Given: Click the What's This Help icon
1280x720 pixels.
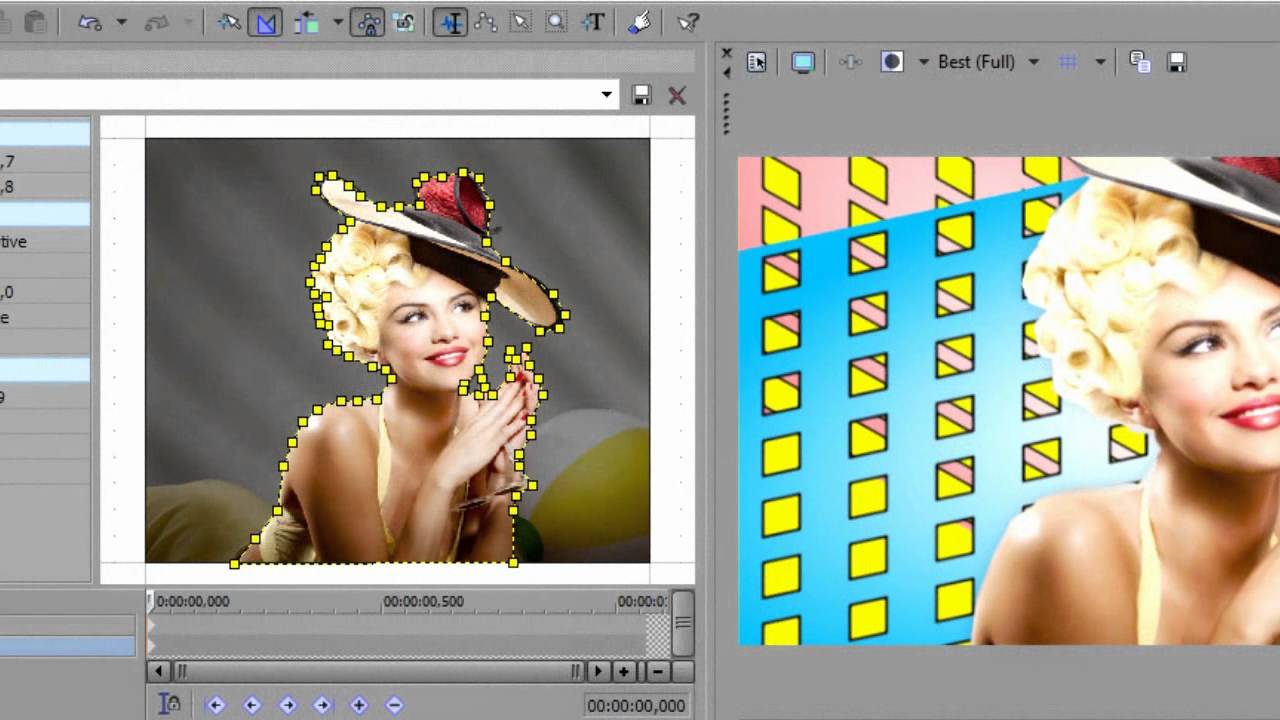Looking at the screenshot, I should click(x=688, y=22).
